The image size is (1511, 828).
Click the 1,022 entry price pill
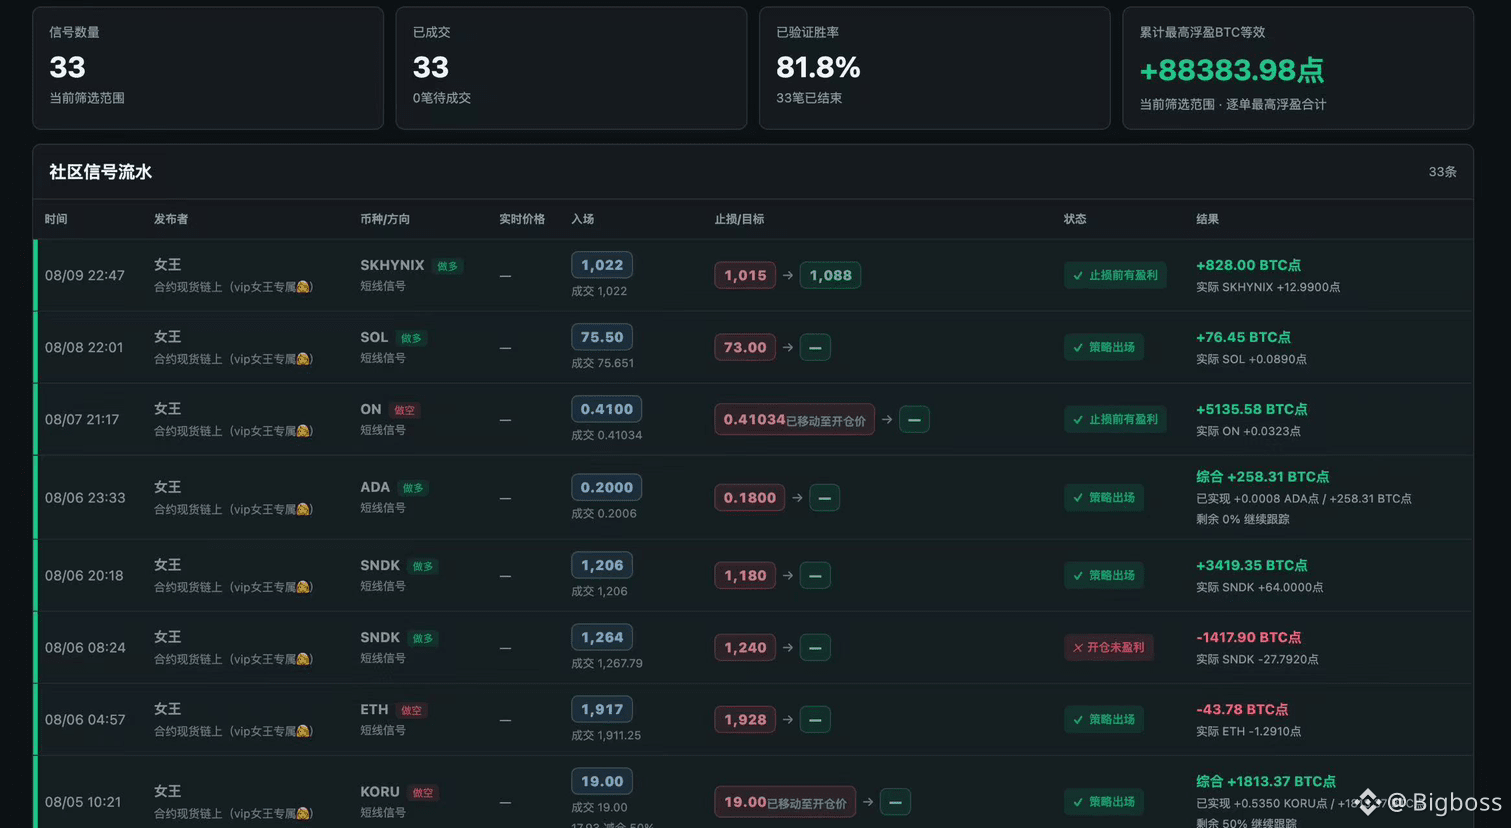602,265
